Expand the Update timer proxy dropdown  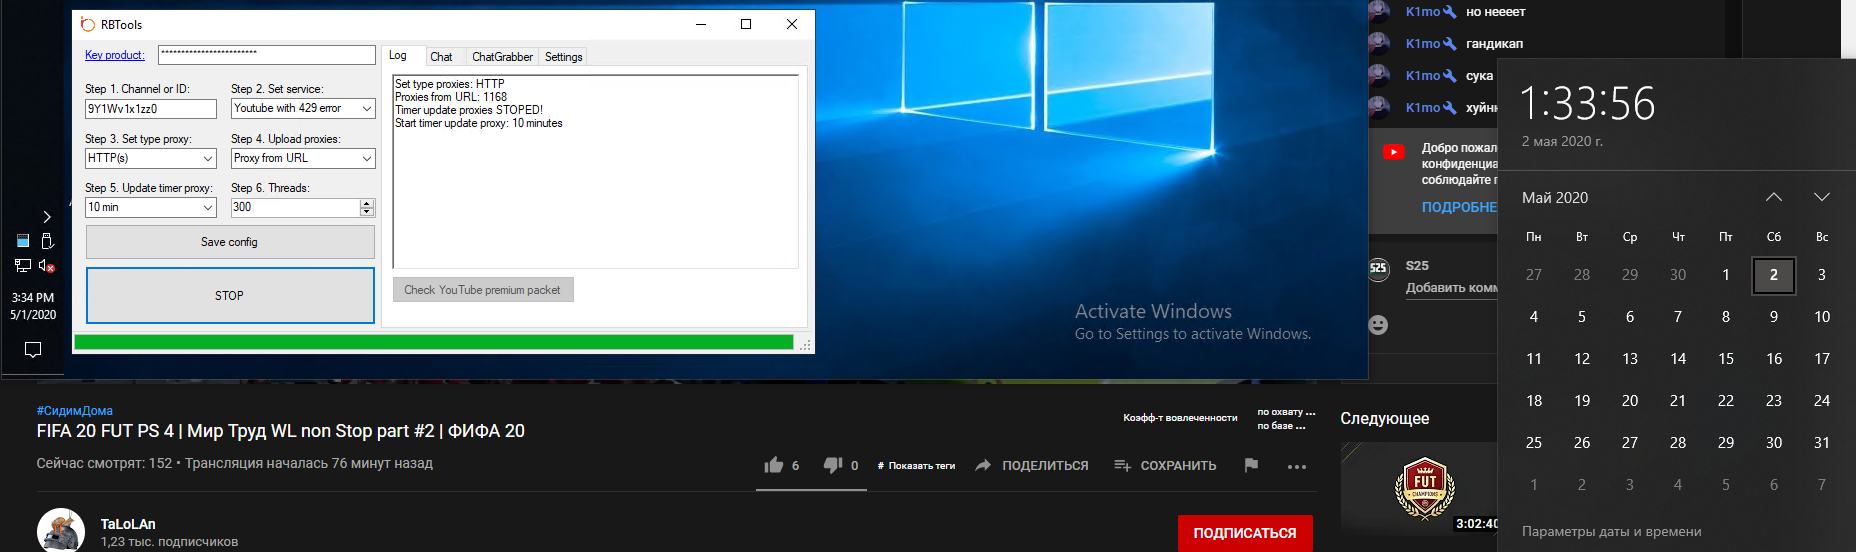(208, 207)
